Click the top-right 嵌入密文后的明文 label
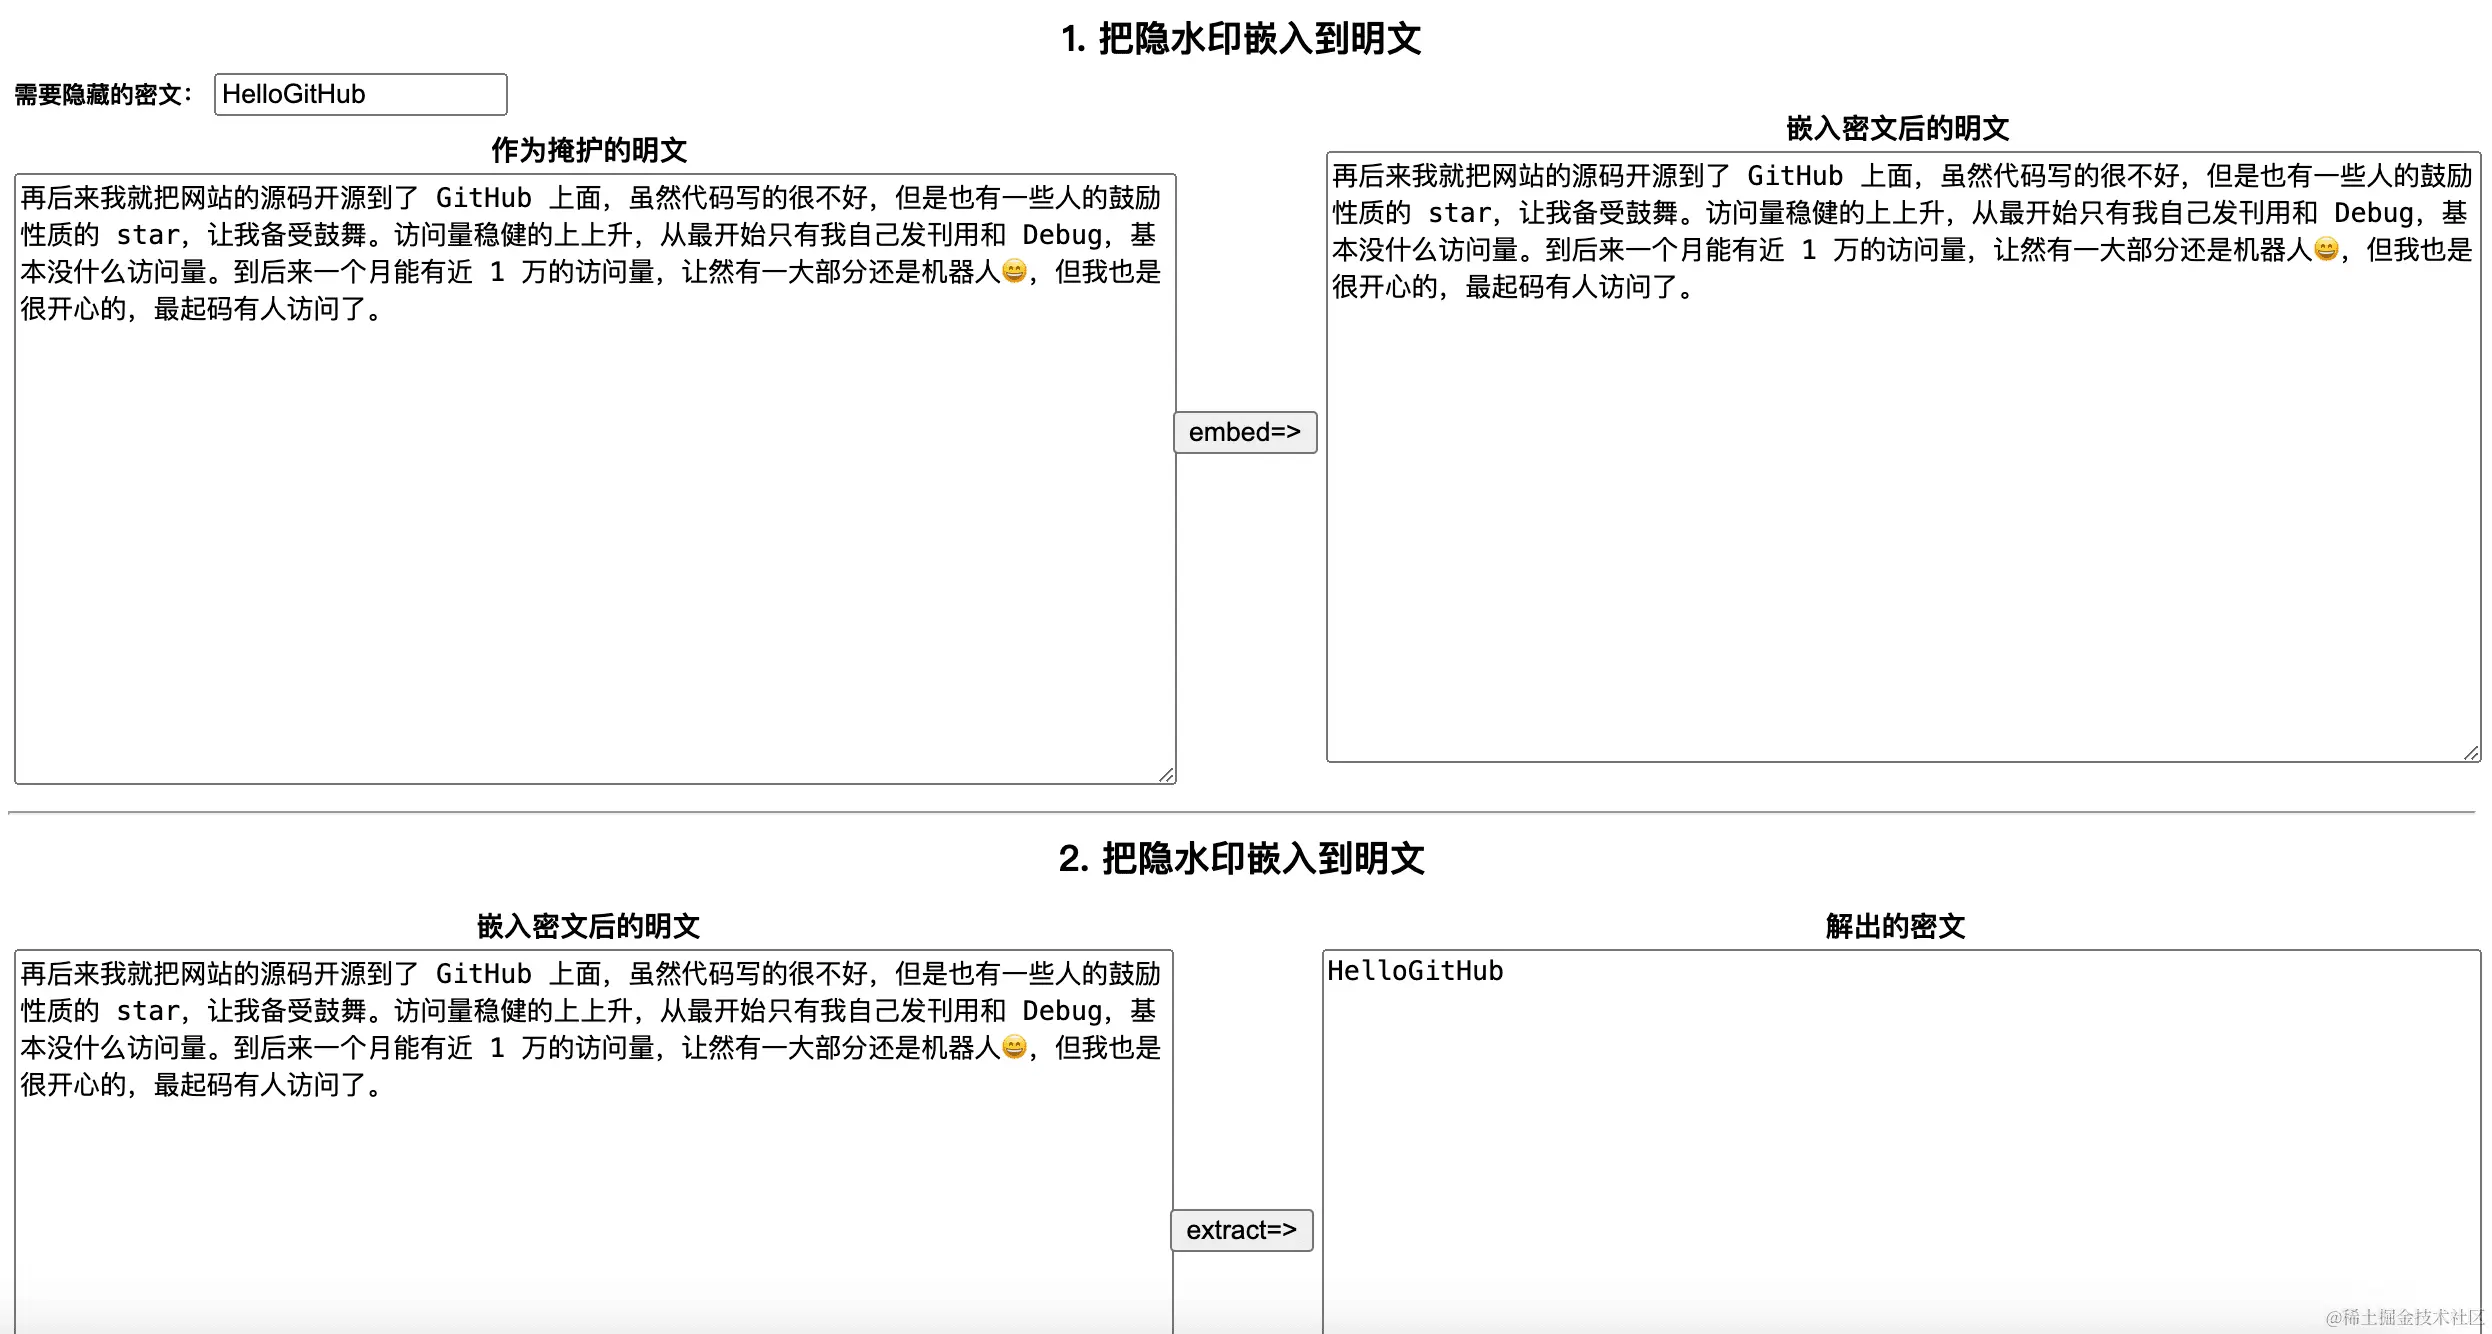This screenshot has width=2492, height=1334. click(1897, 128)
